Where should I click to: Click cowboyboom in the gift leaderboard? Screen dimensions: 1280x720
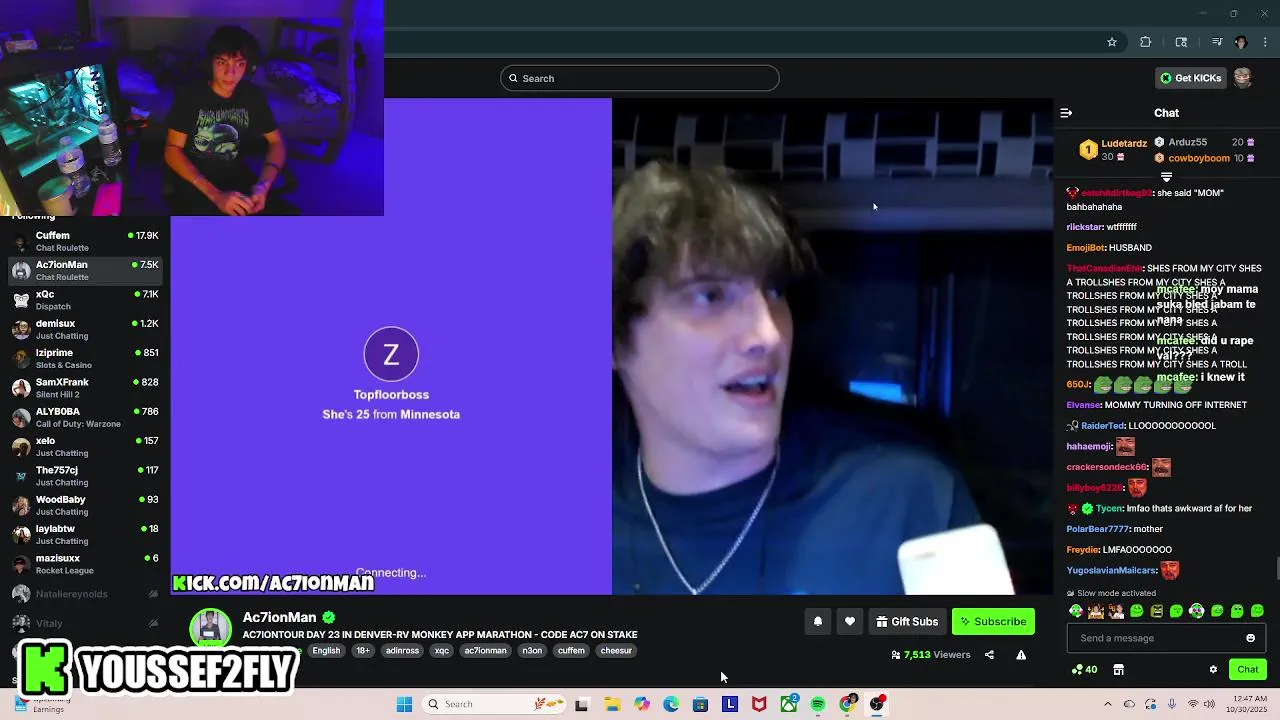click(1199, 158)
